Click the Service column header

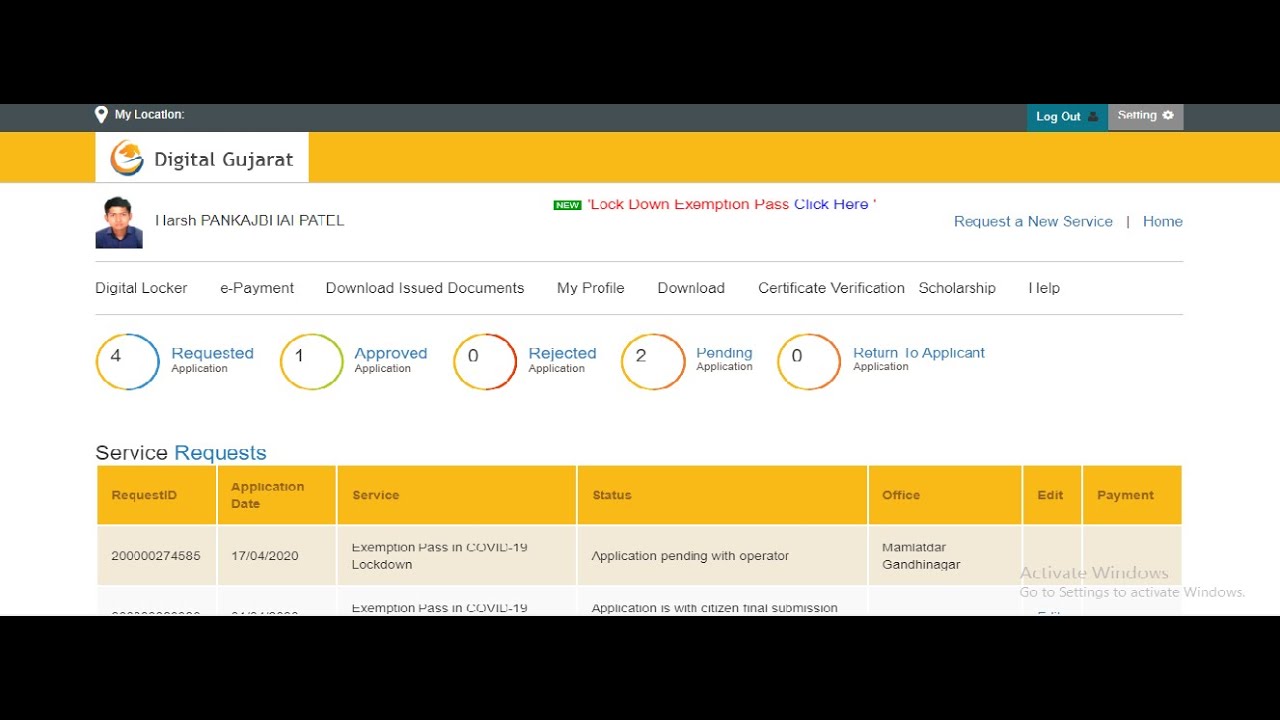pyautogui.click(x=457, y=495)
